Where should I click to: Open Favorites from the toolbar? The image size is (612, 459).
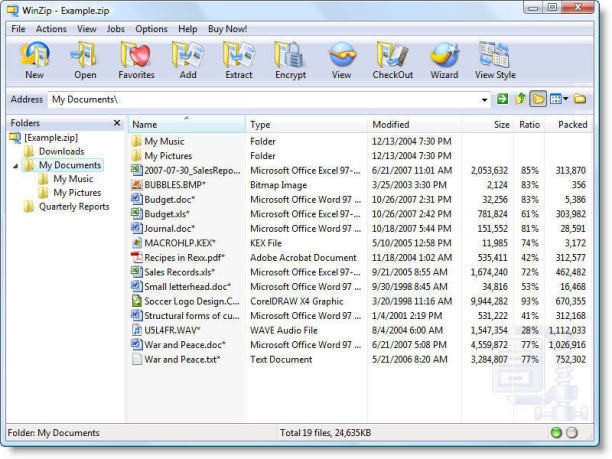[x=136, y=59]
